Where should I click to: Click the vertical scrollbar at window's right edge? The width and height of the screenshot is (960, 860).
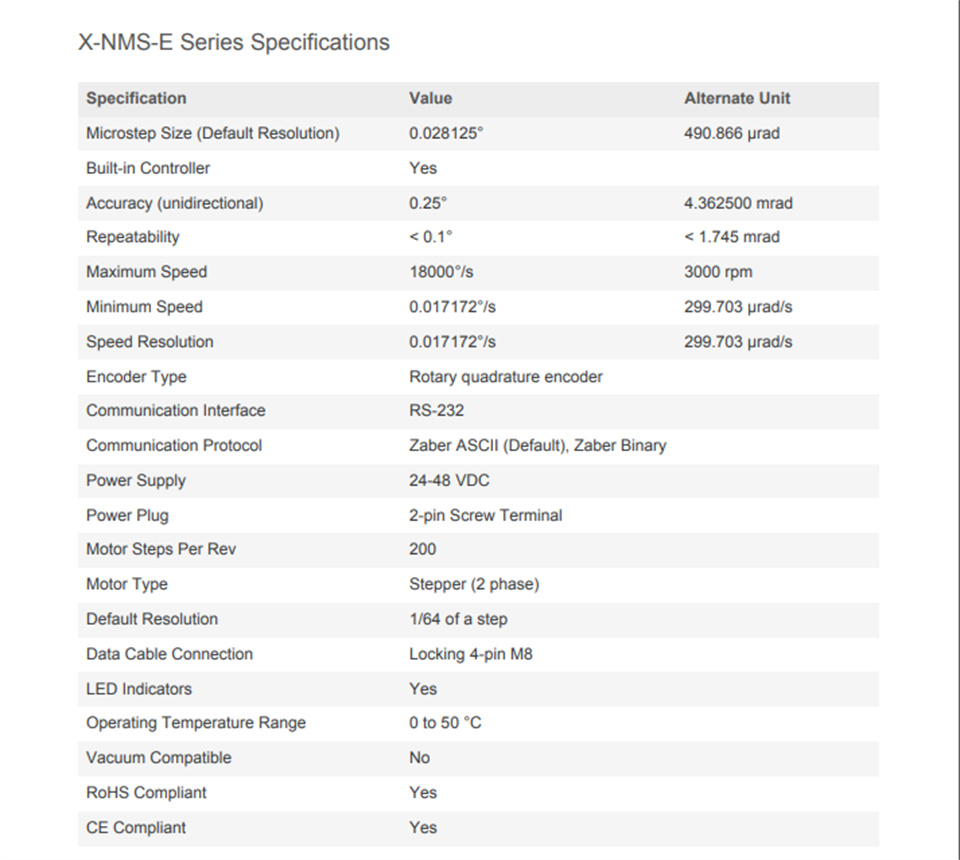[958, 430]
